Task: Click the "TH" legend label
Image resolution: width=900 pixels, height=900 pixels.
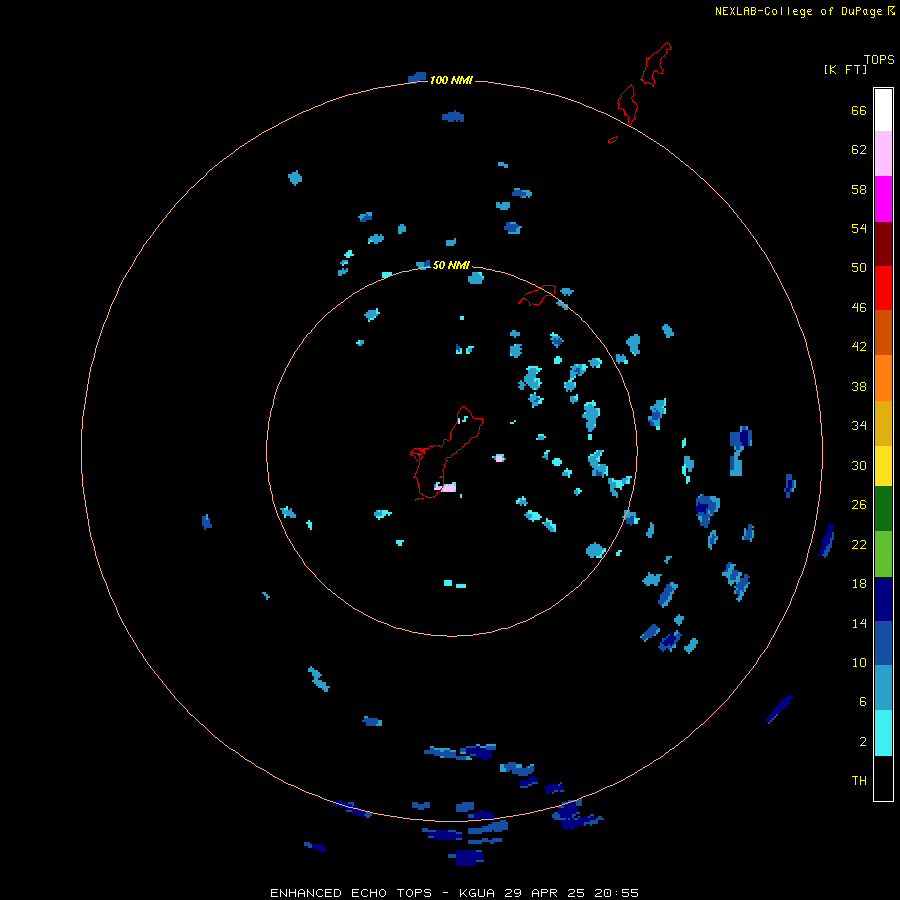Action: point(859,781)
